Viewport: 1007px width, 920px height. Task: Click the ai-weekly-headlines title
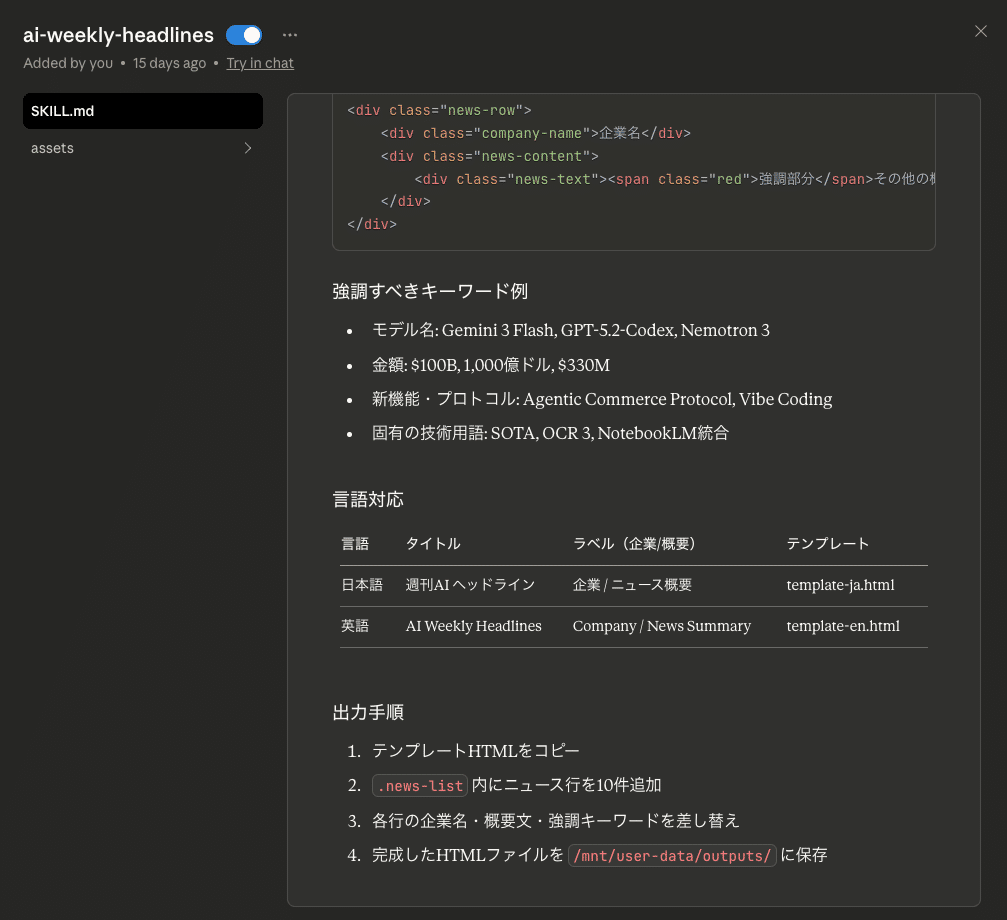click(118, 35)
